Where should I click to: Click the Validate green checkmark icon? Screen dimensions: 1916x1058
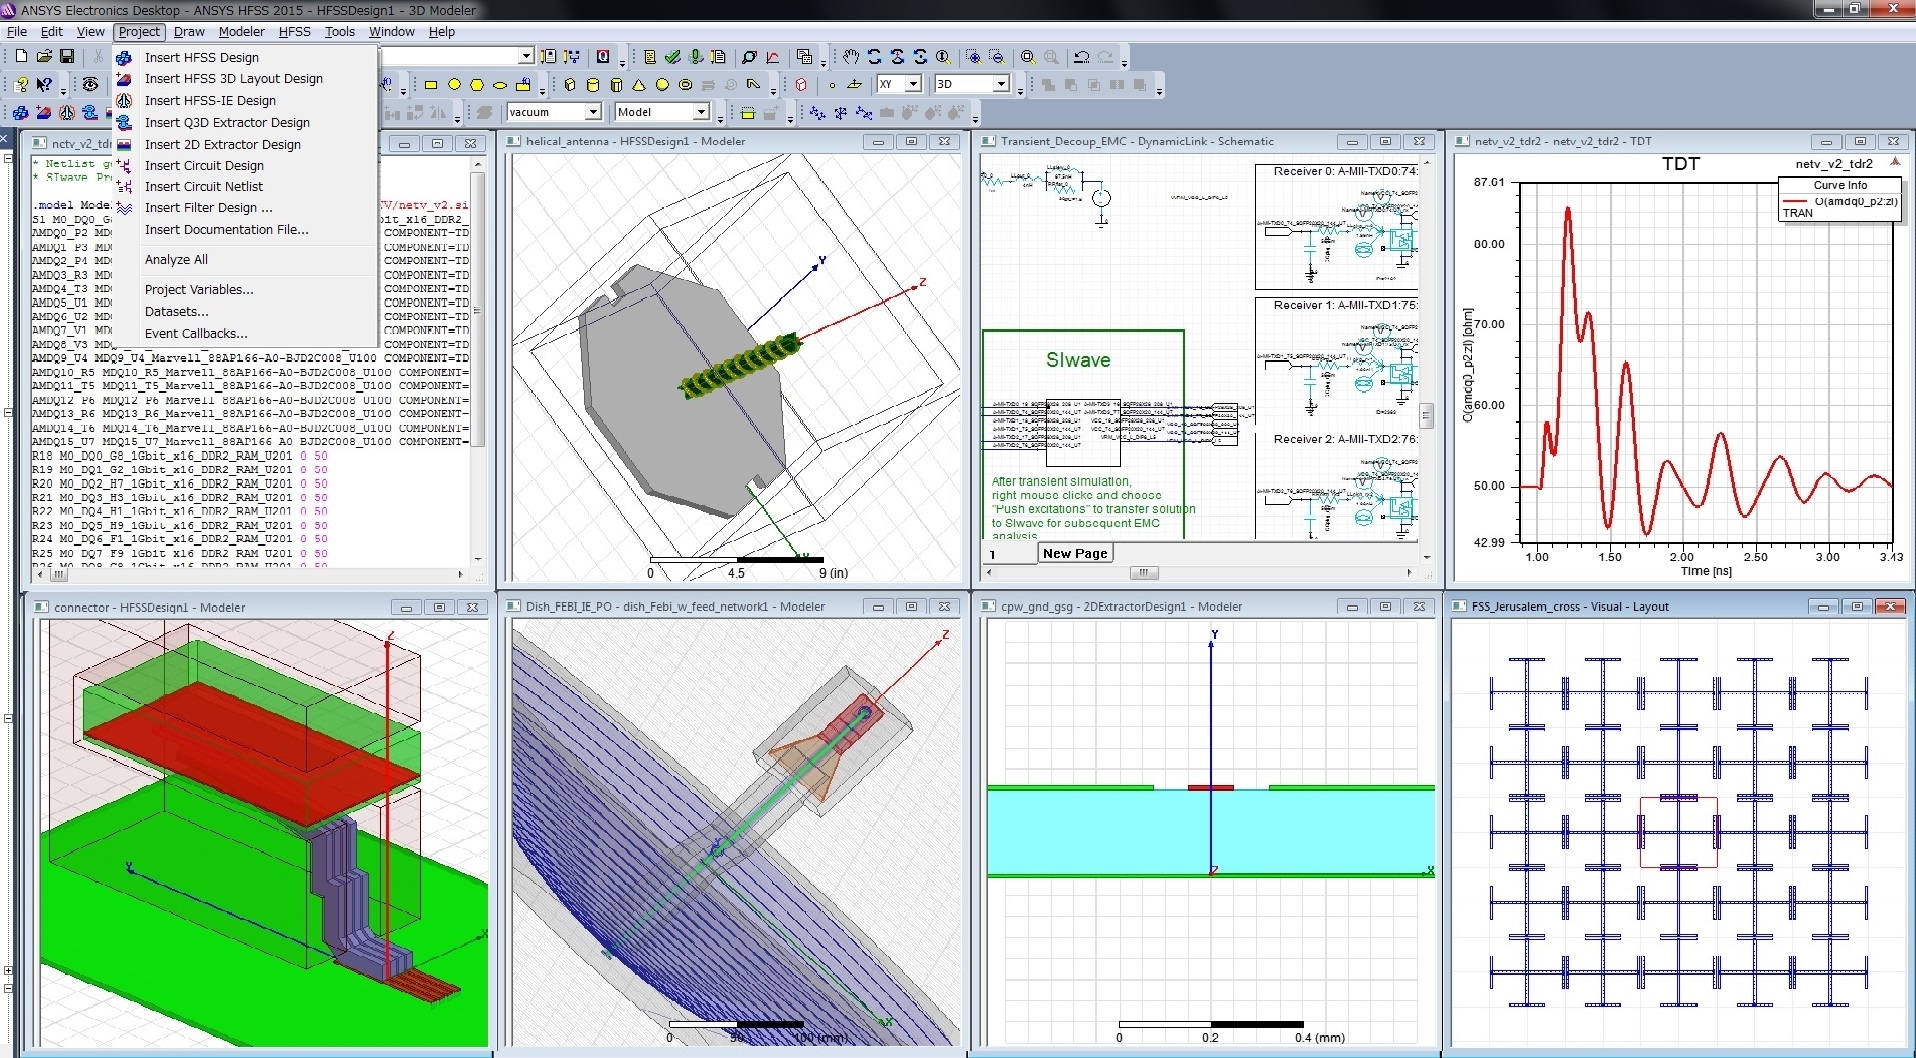click(673, 57)
